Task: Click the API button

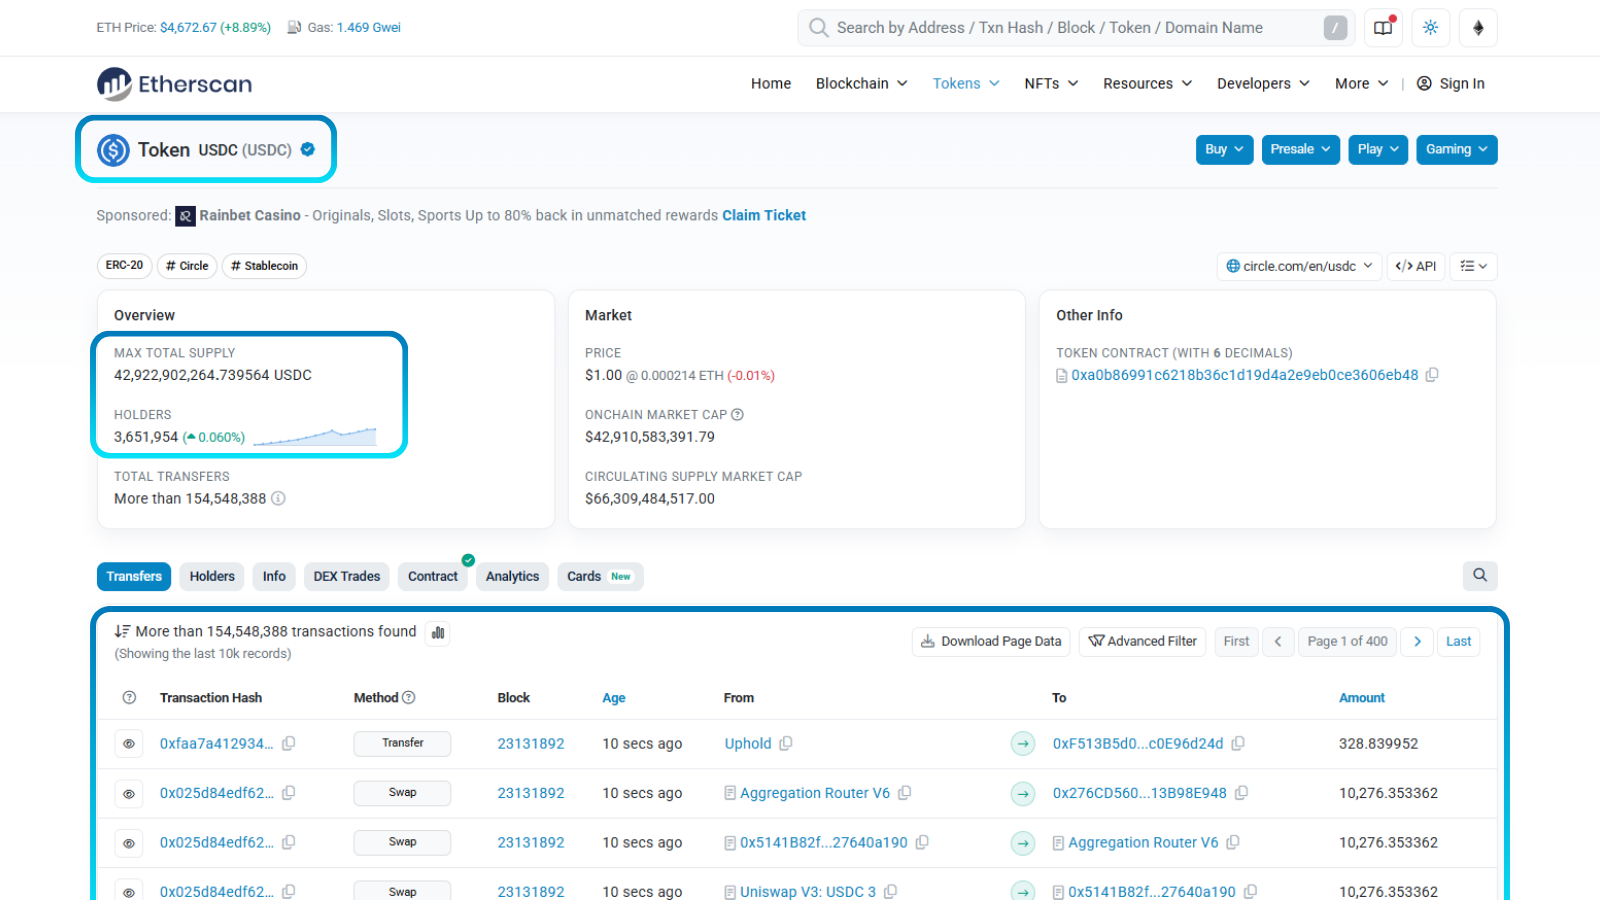Action: pos(1416,266)
